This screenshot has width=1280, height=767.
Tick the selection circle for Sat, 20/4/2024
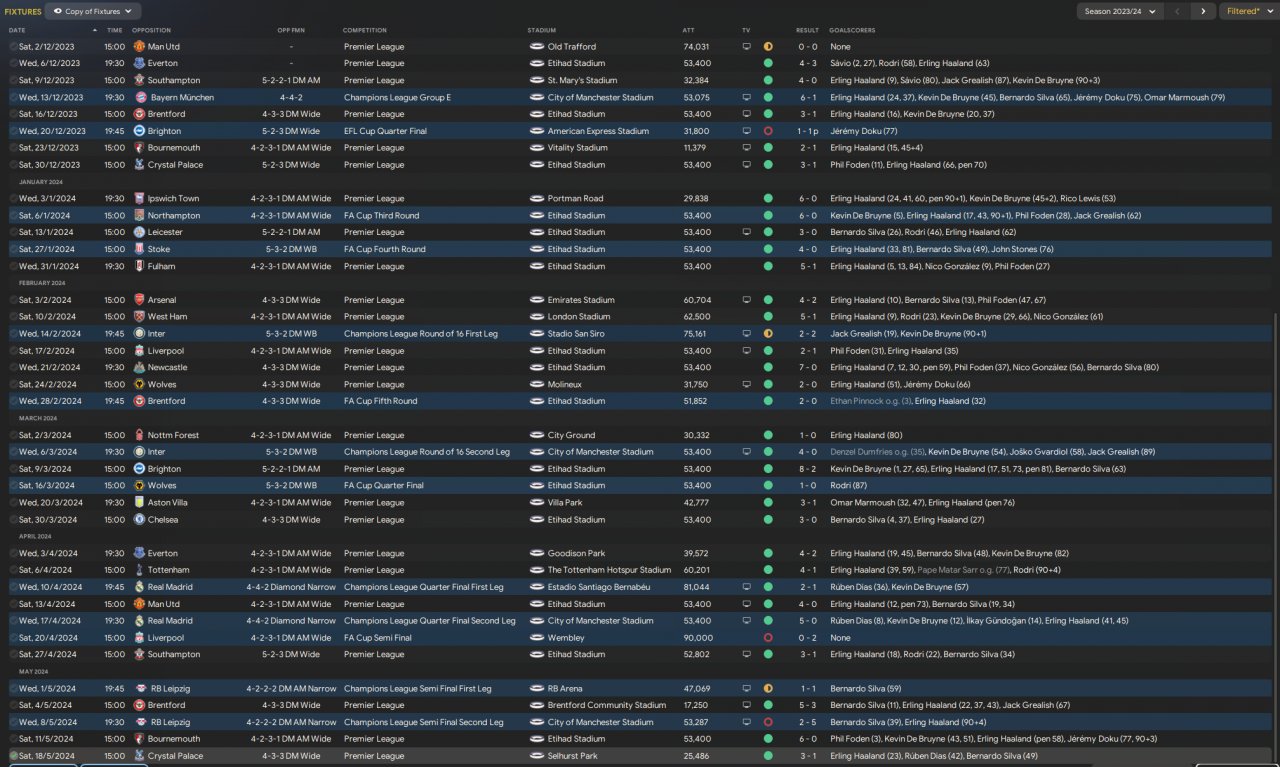point(14,638)
